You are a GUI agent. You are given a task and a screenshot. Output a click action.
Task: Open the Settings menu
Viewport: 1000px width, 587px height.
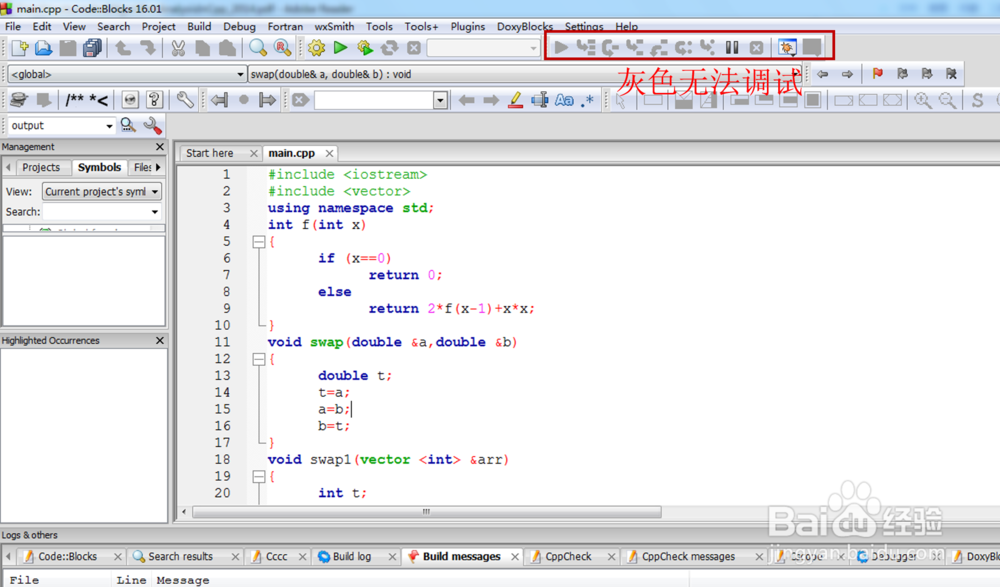point(584,26)
